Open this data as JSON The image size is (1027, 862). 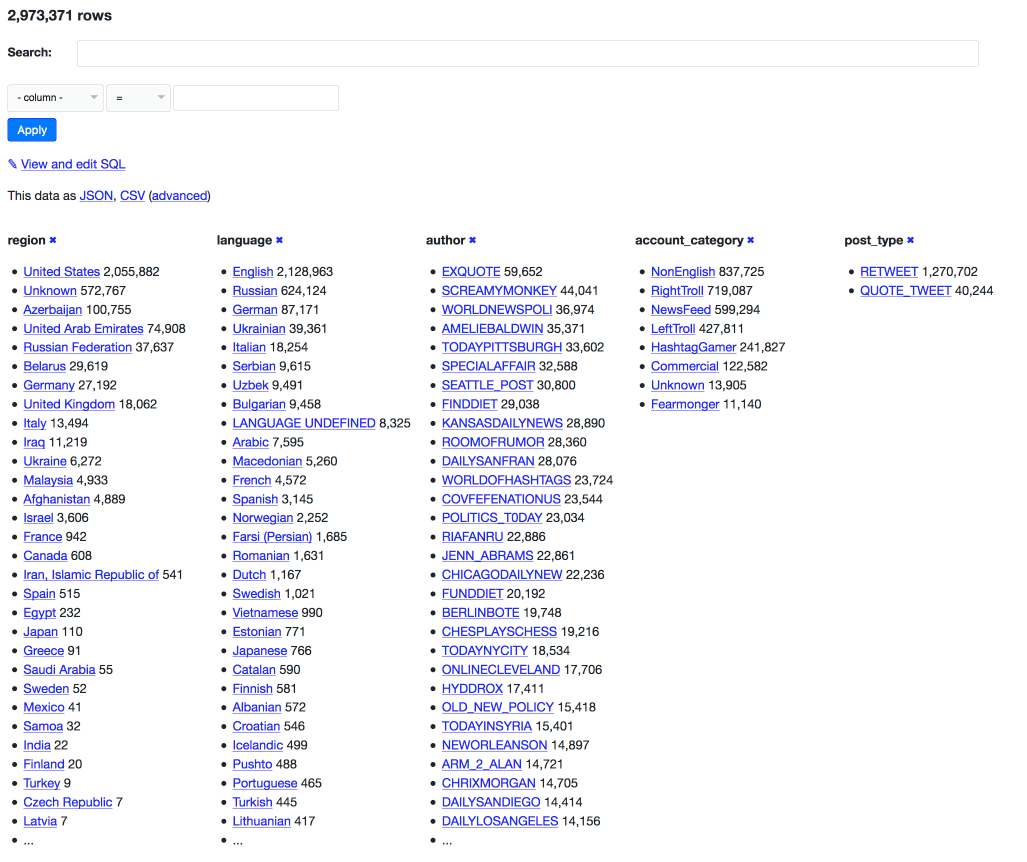pyautogui.click(x=96, y=196)
